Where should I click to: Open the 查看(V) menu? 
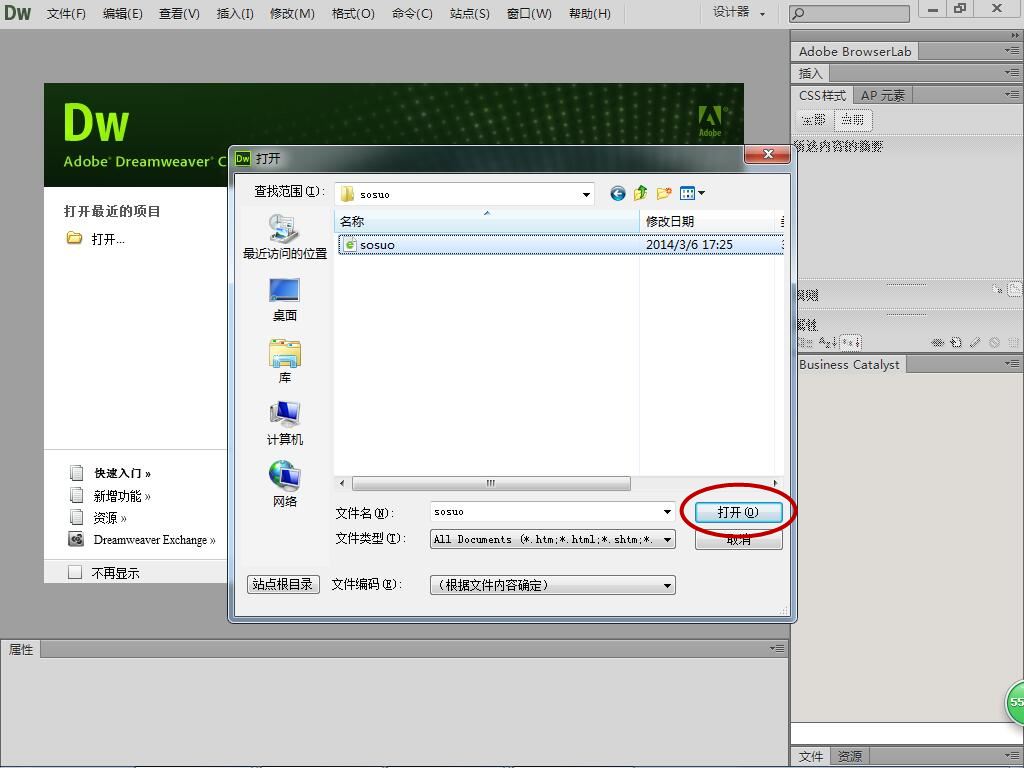(x=180, y=13)
